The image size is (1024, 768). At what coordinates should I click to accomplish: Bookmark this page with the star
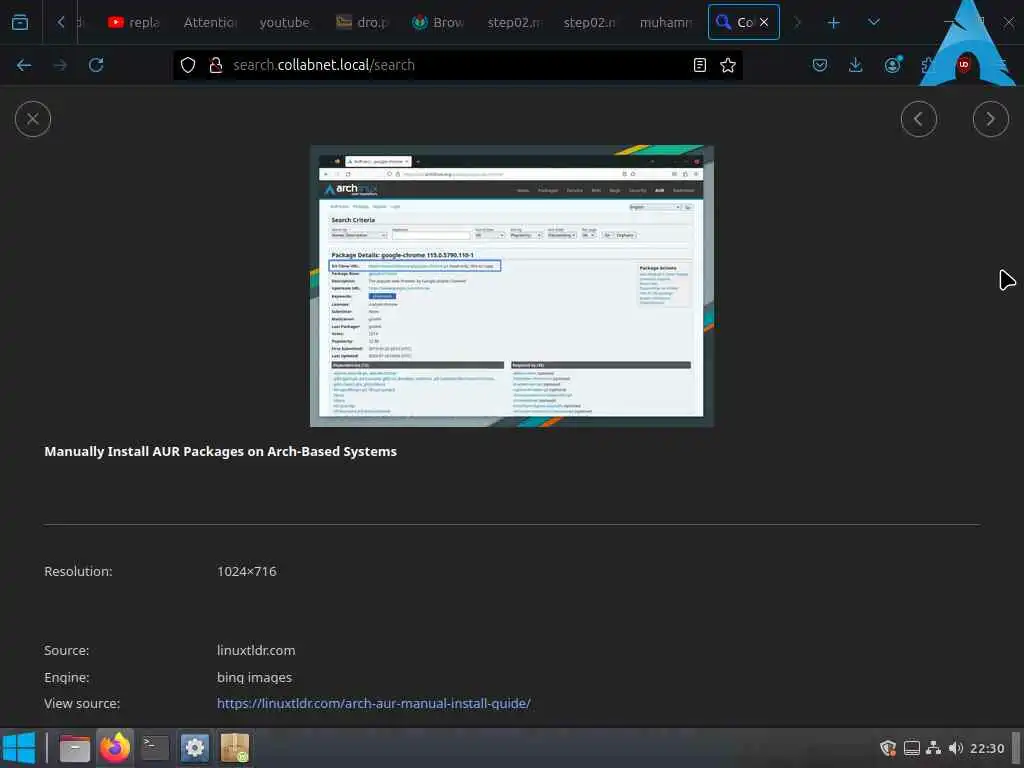728,65
